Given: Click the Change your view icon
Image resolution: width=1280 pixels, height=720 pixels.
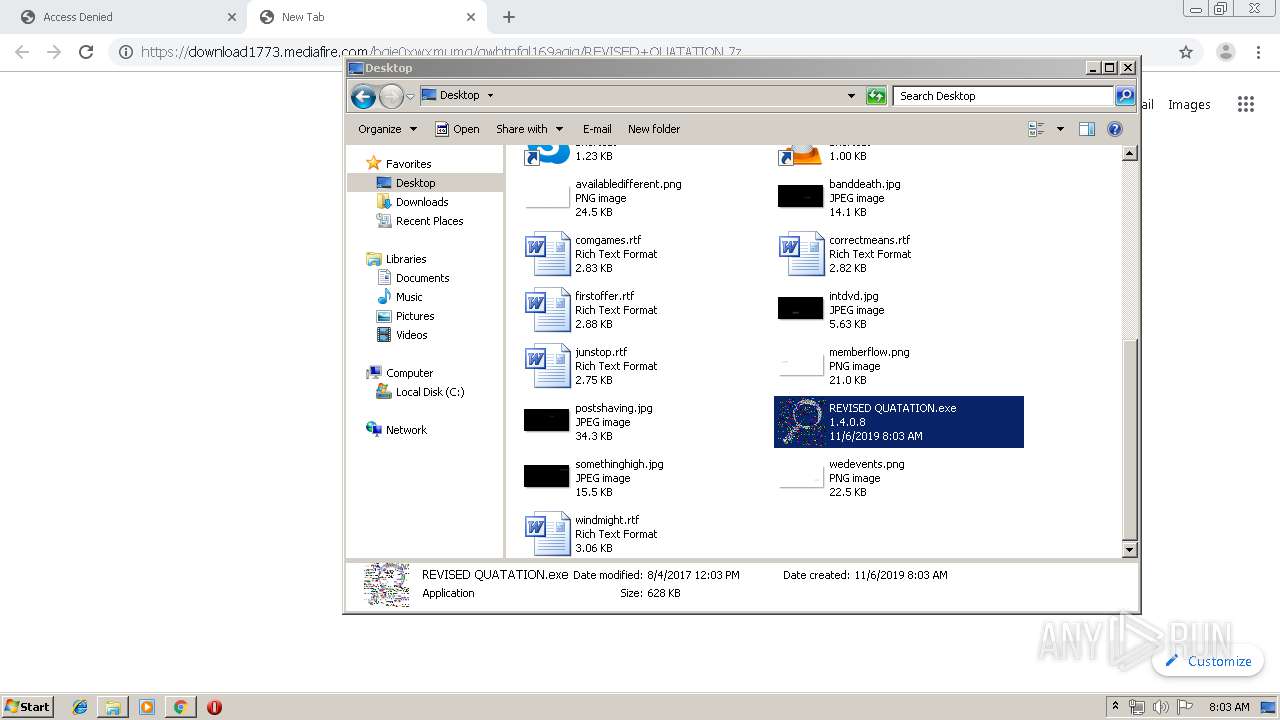Looking at the screenshot, I should pos(1036,129).
